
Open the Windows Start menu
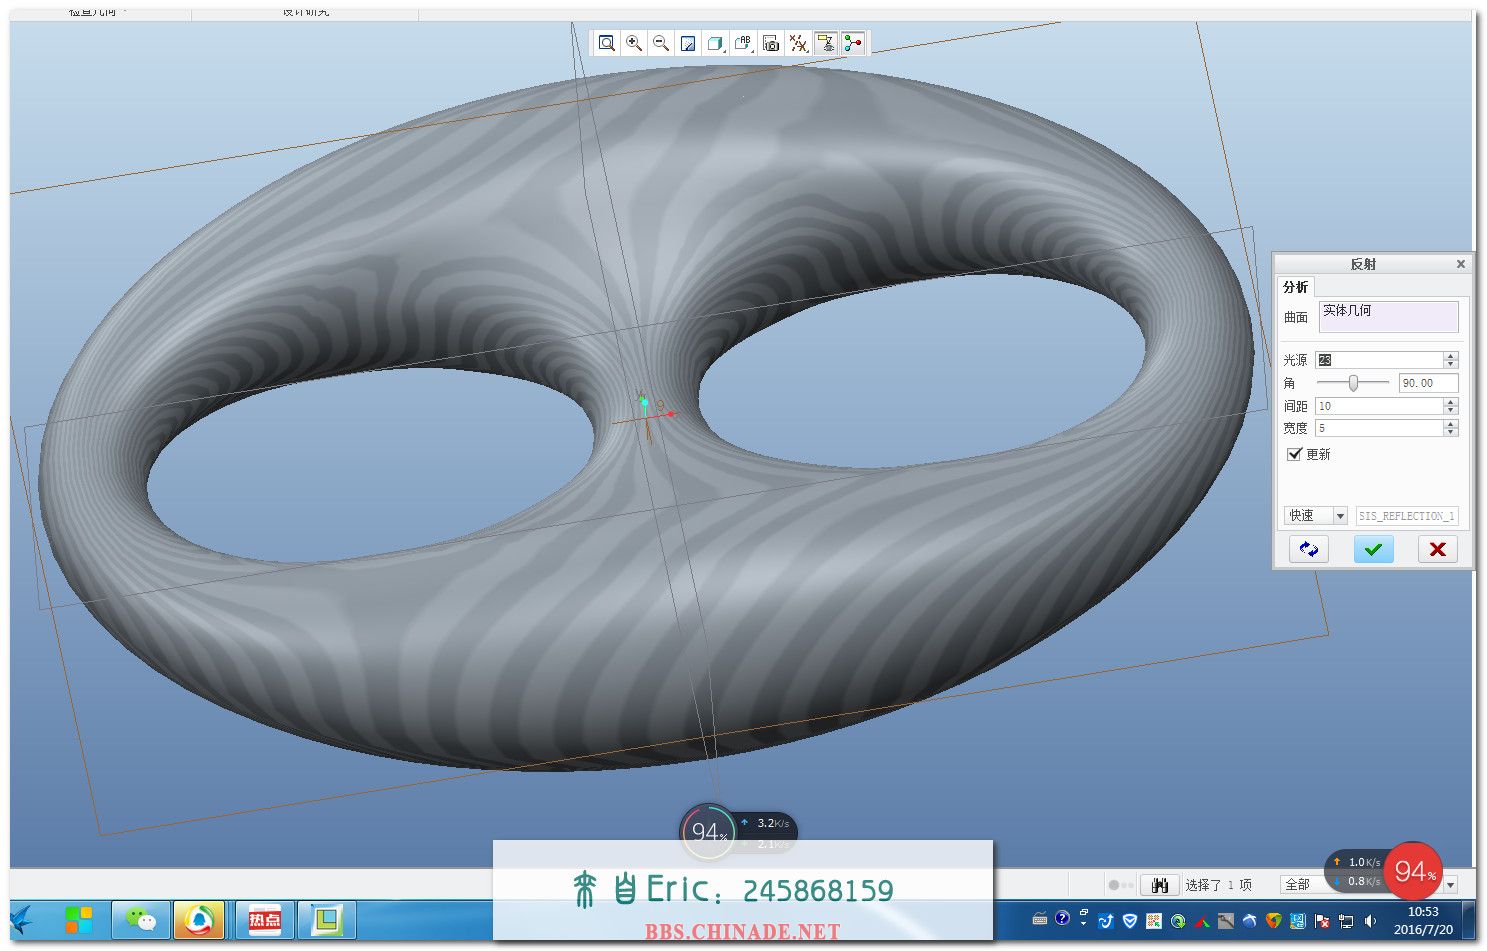(22, 920)
